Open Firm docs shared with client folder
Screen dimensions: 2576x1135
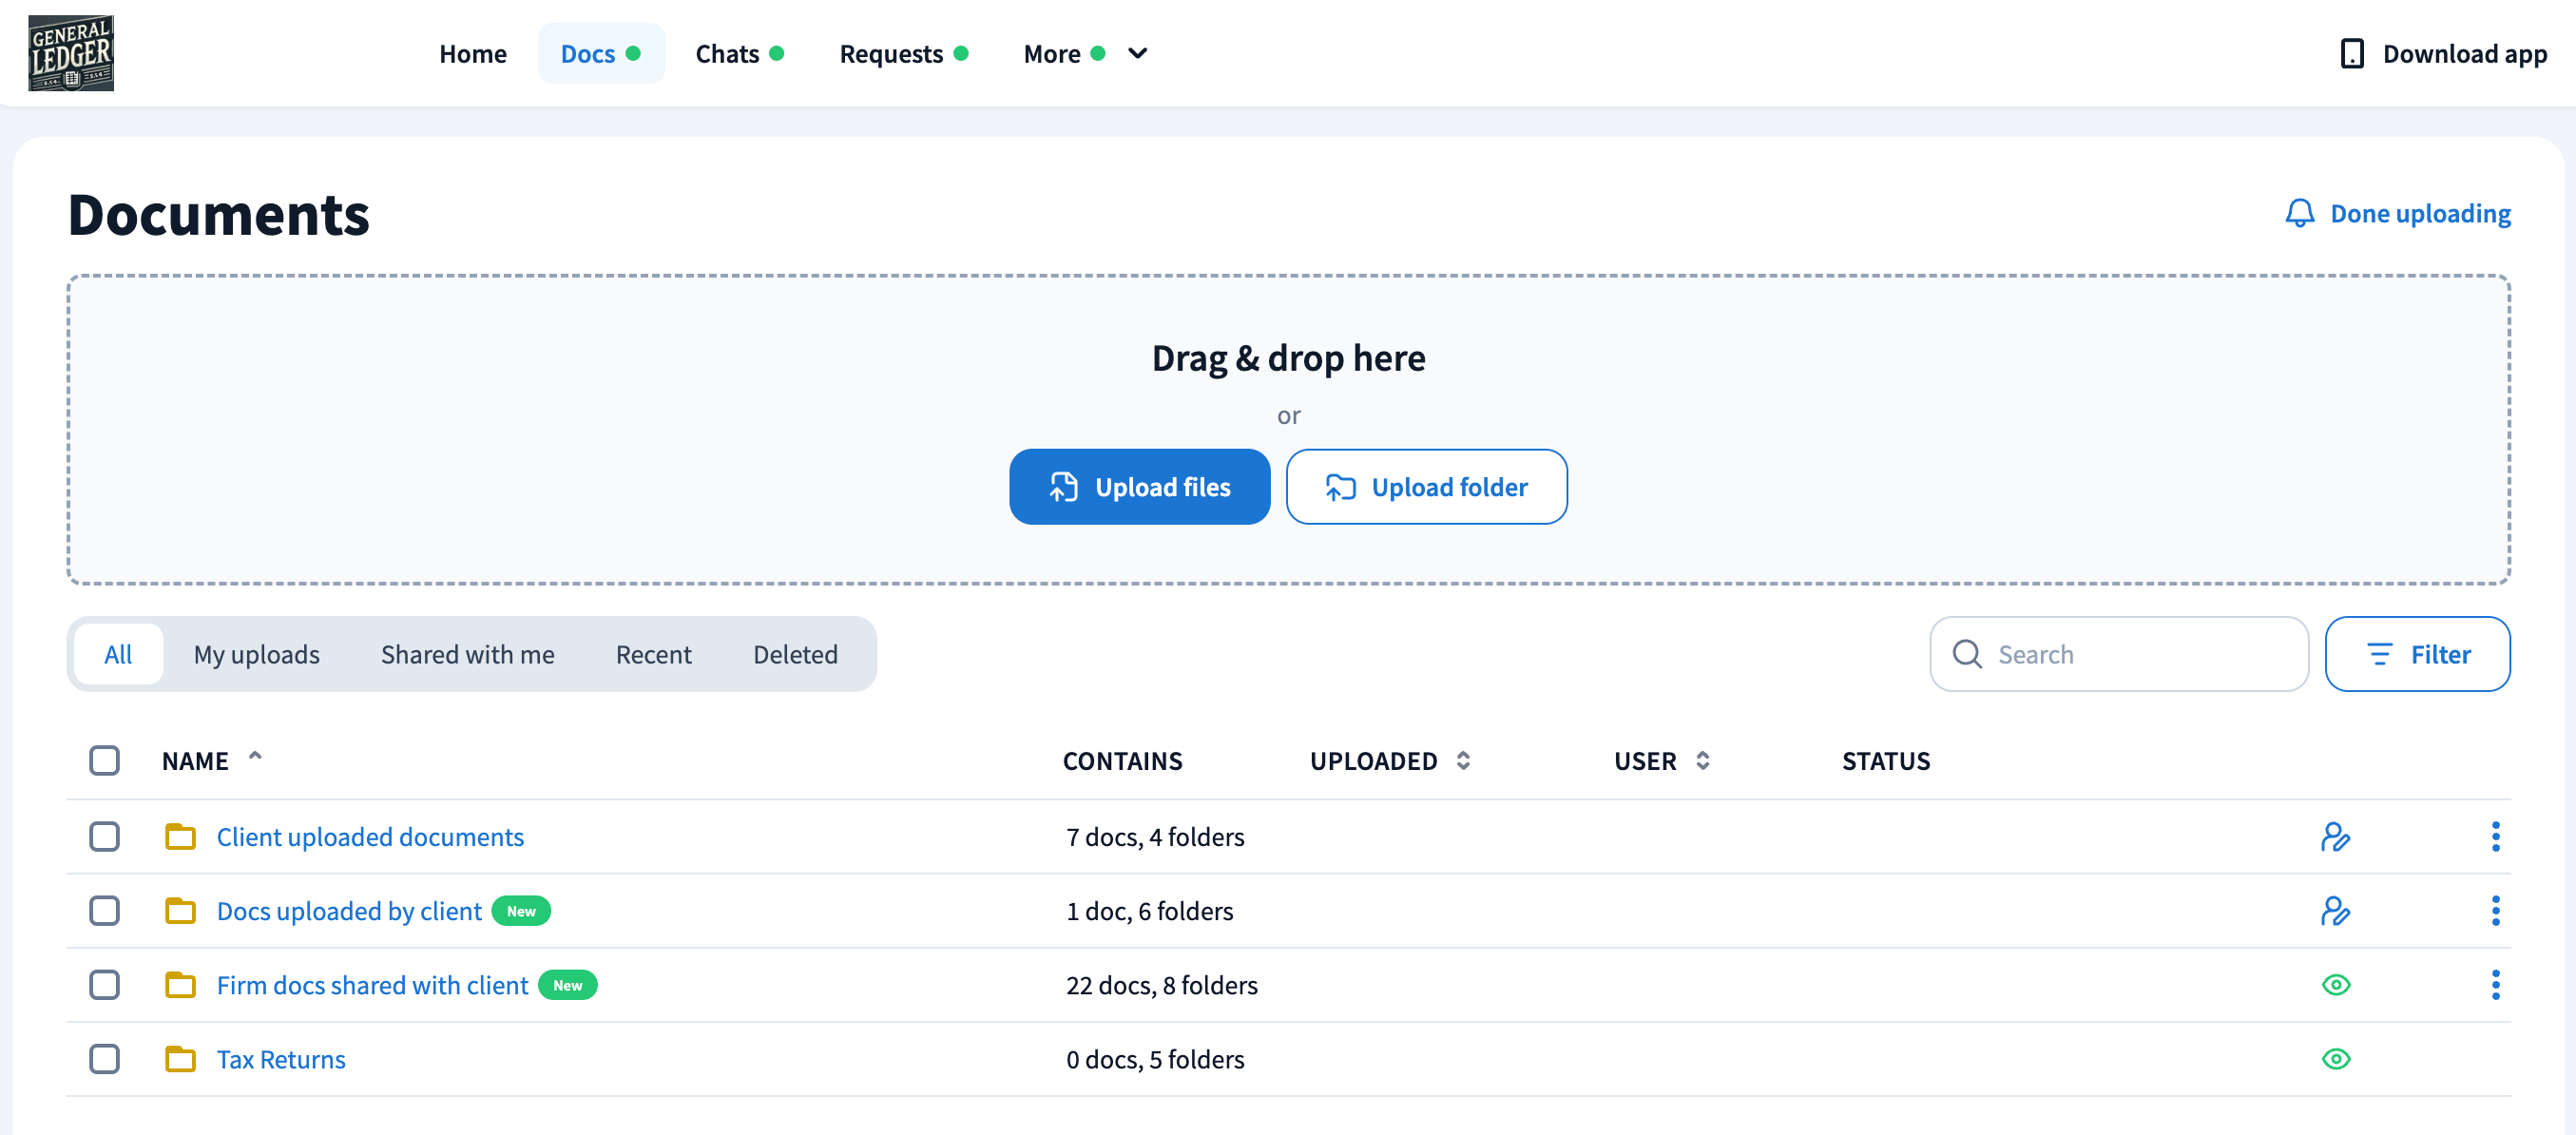(x=372, y=984)
